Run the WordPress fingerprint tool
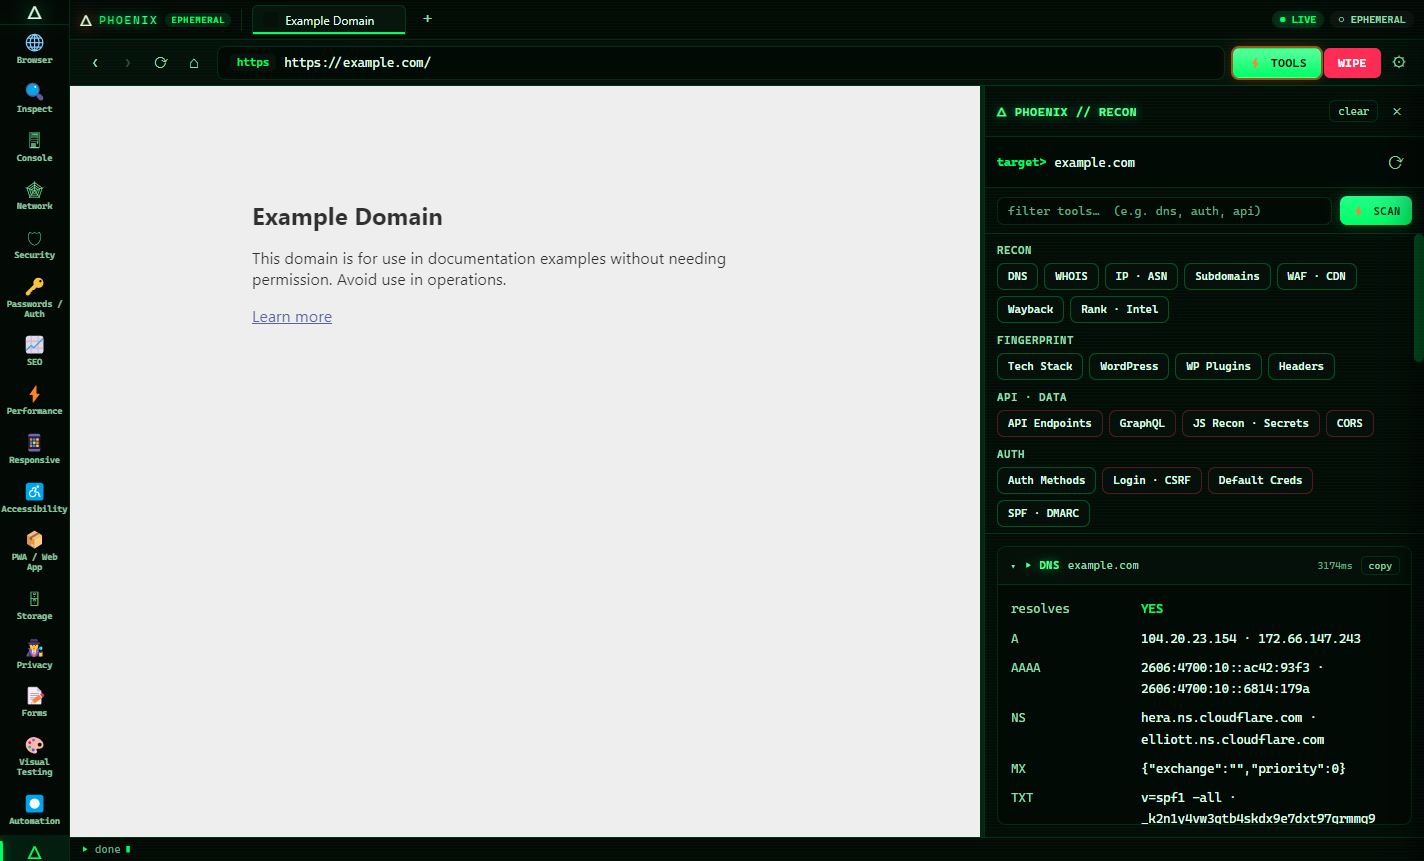The height and width of the screenshot is (861, 1424). pyautogui.click(x=1129, y=366)
